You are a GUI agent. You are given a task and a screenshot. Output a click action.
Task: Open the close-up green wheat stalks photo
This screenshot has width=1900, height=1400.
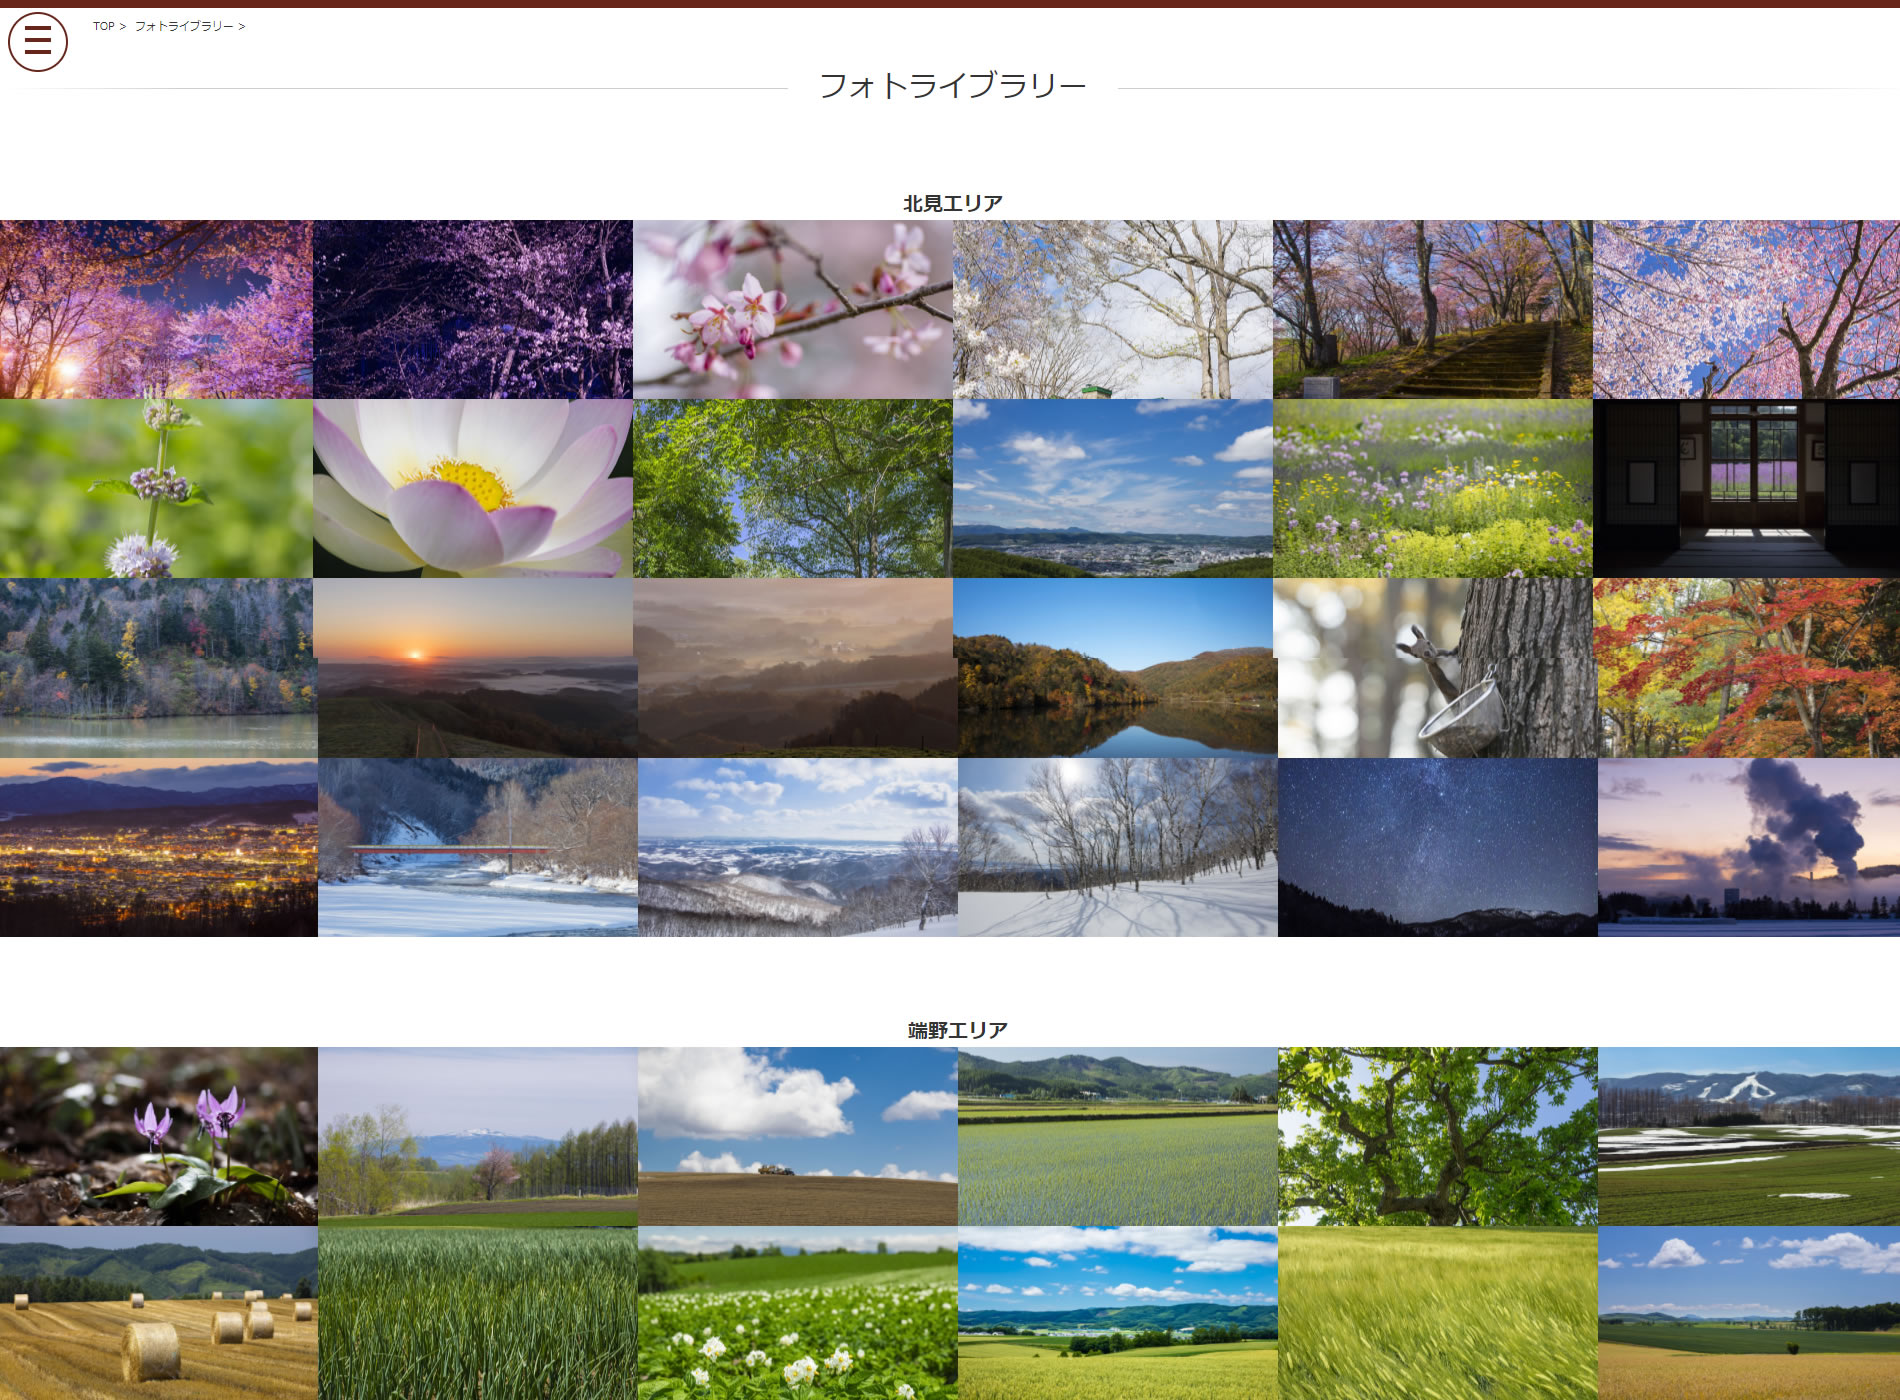point(478,1313)
